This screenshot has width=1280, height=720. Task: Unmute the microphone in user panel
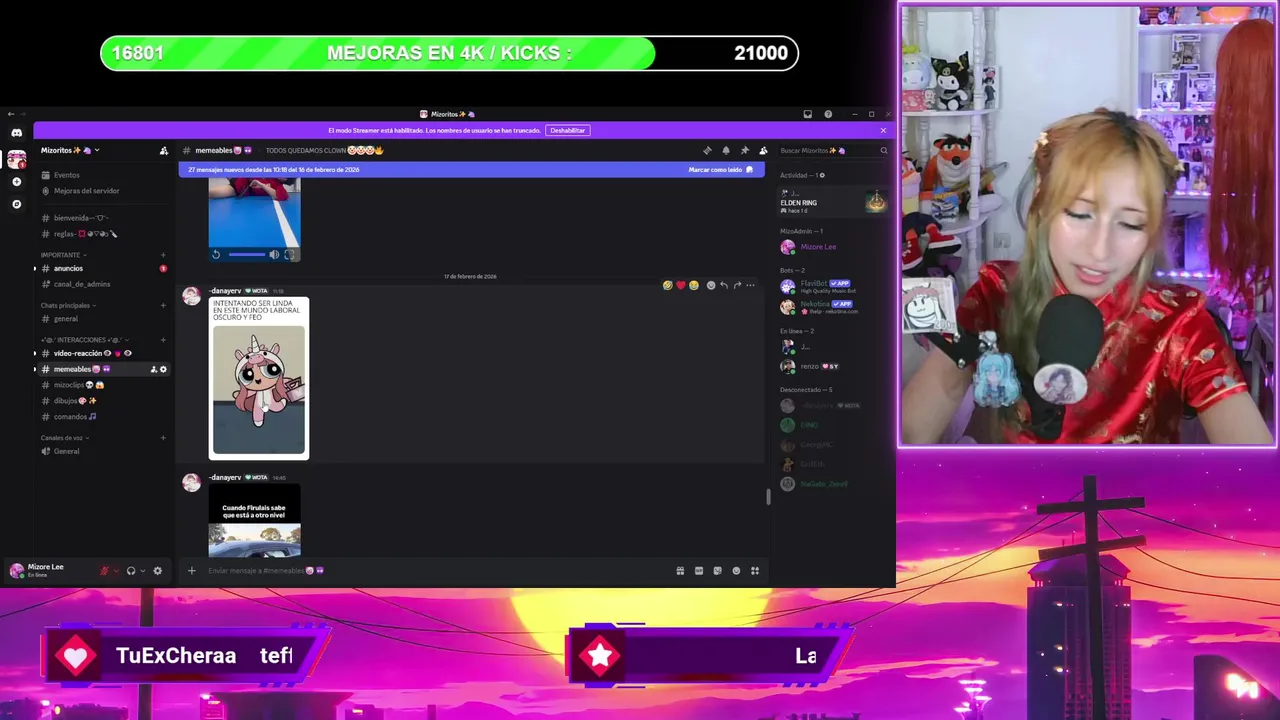[104, 571]
